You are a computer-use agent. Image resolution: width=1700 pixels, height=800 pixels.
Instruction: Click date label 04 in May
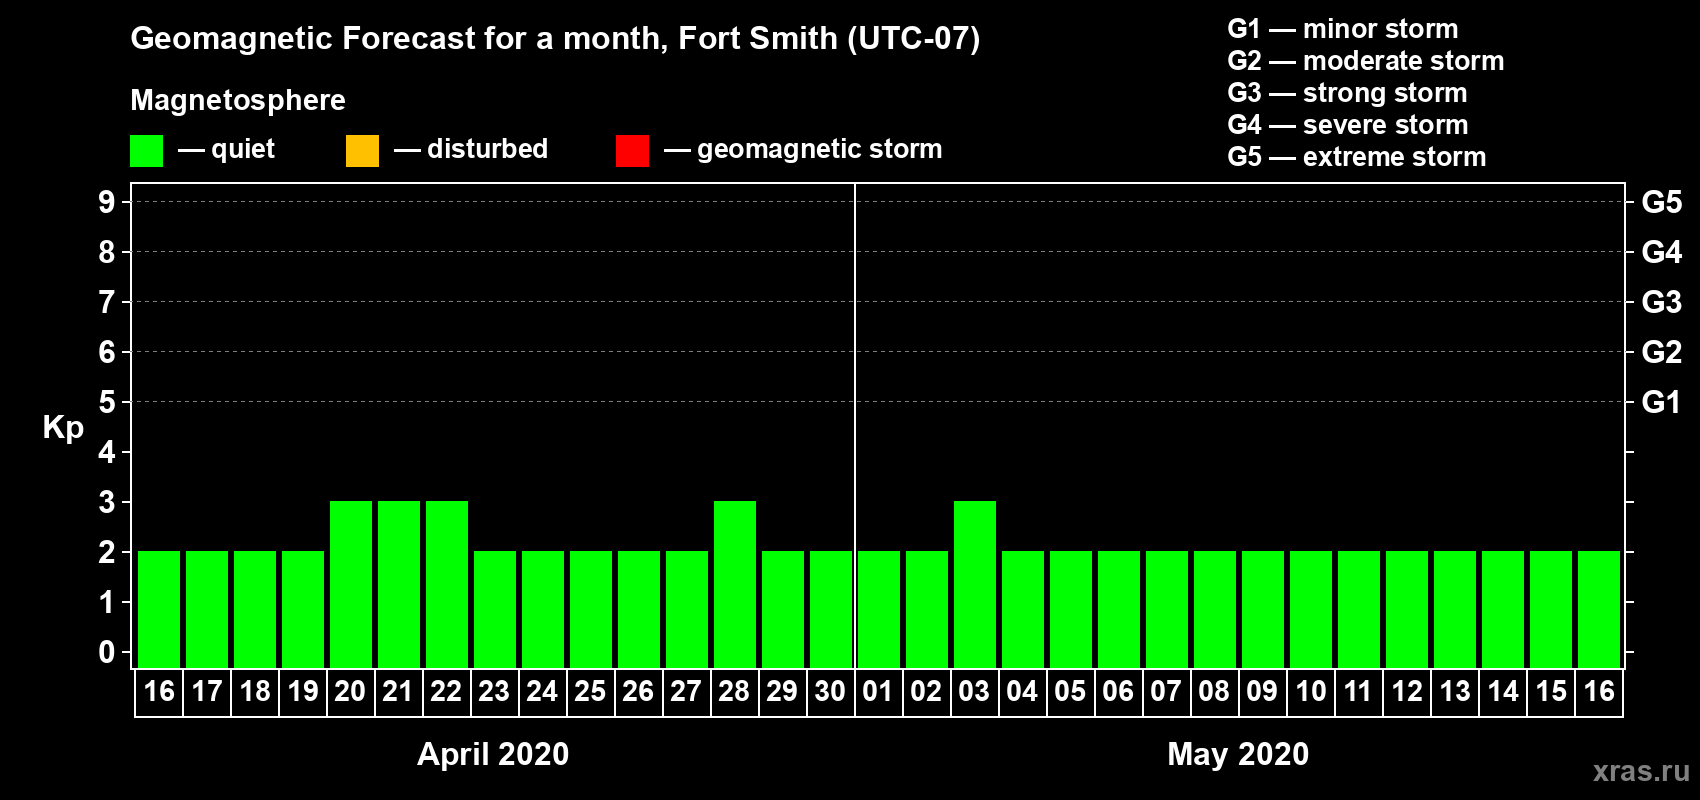click(1022, 691)
